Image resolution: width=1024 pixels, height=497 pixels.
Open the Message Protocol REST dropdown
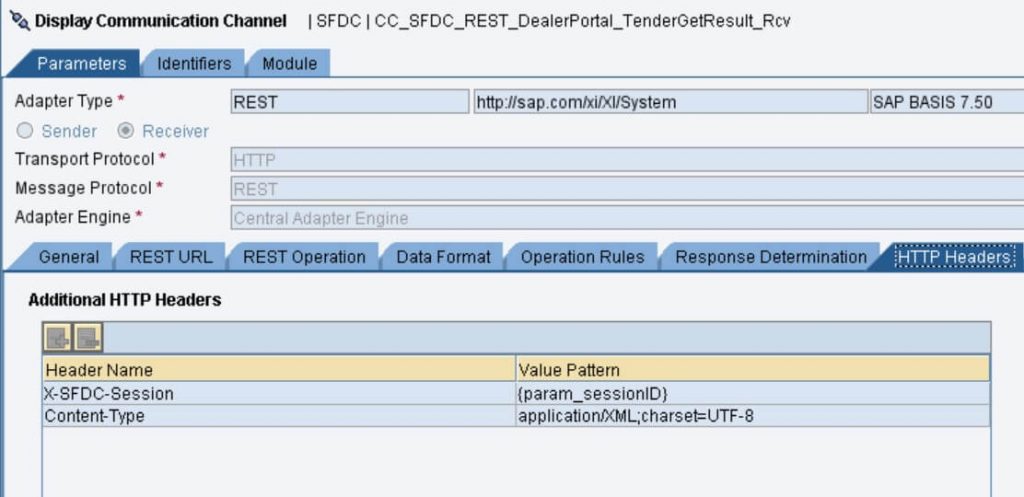[x=627, y=189]
